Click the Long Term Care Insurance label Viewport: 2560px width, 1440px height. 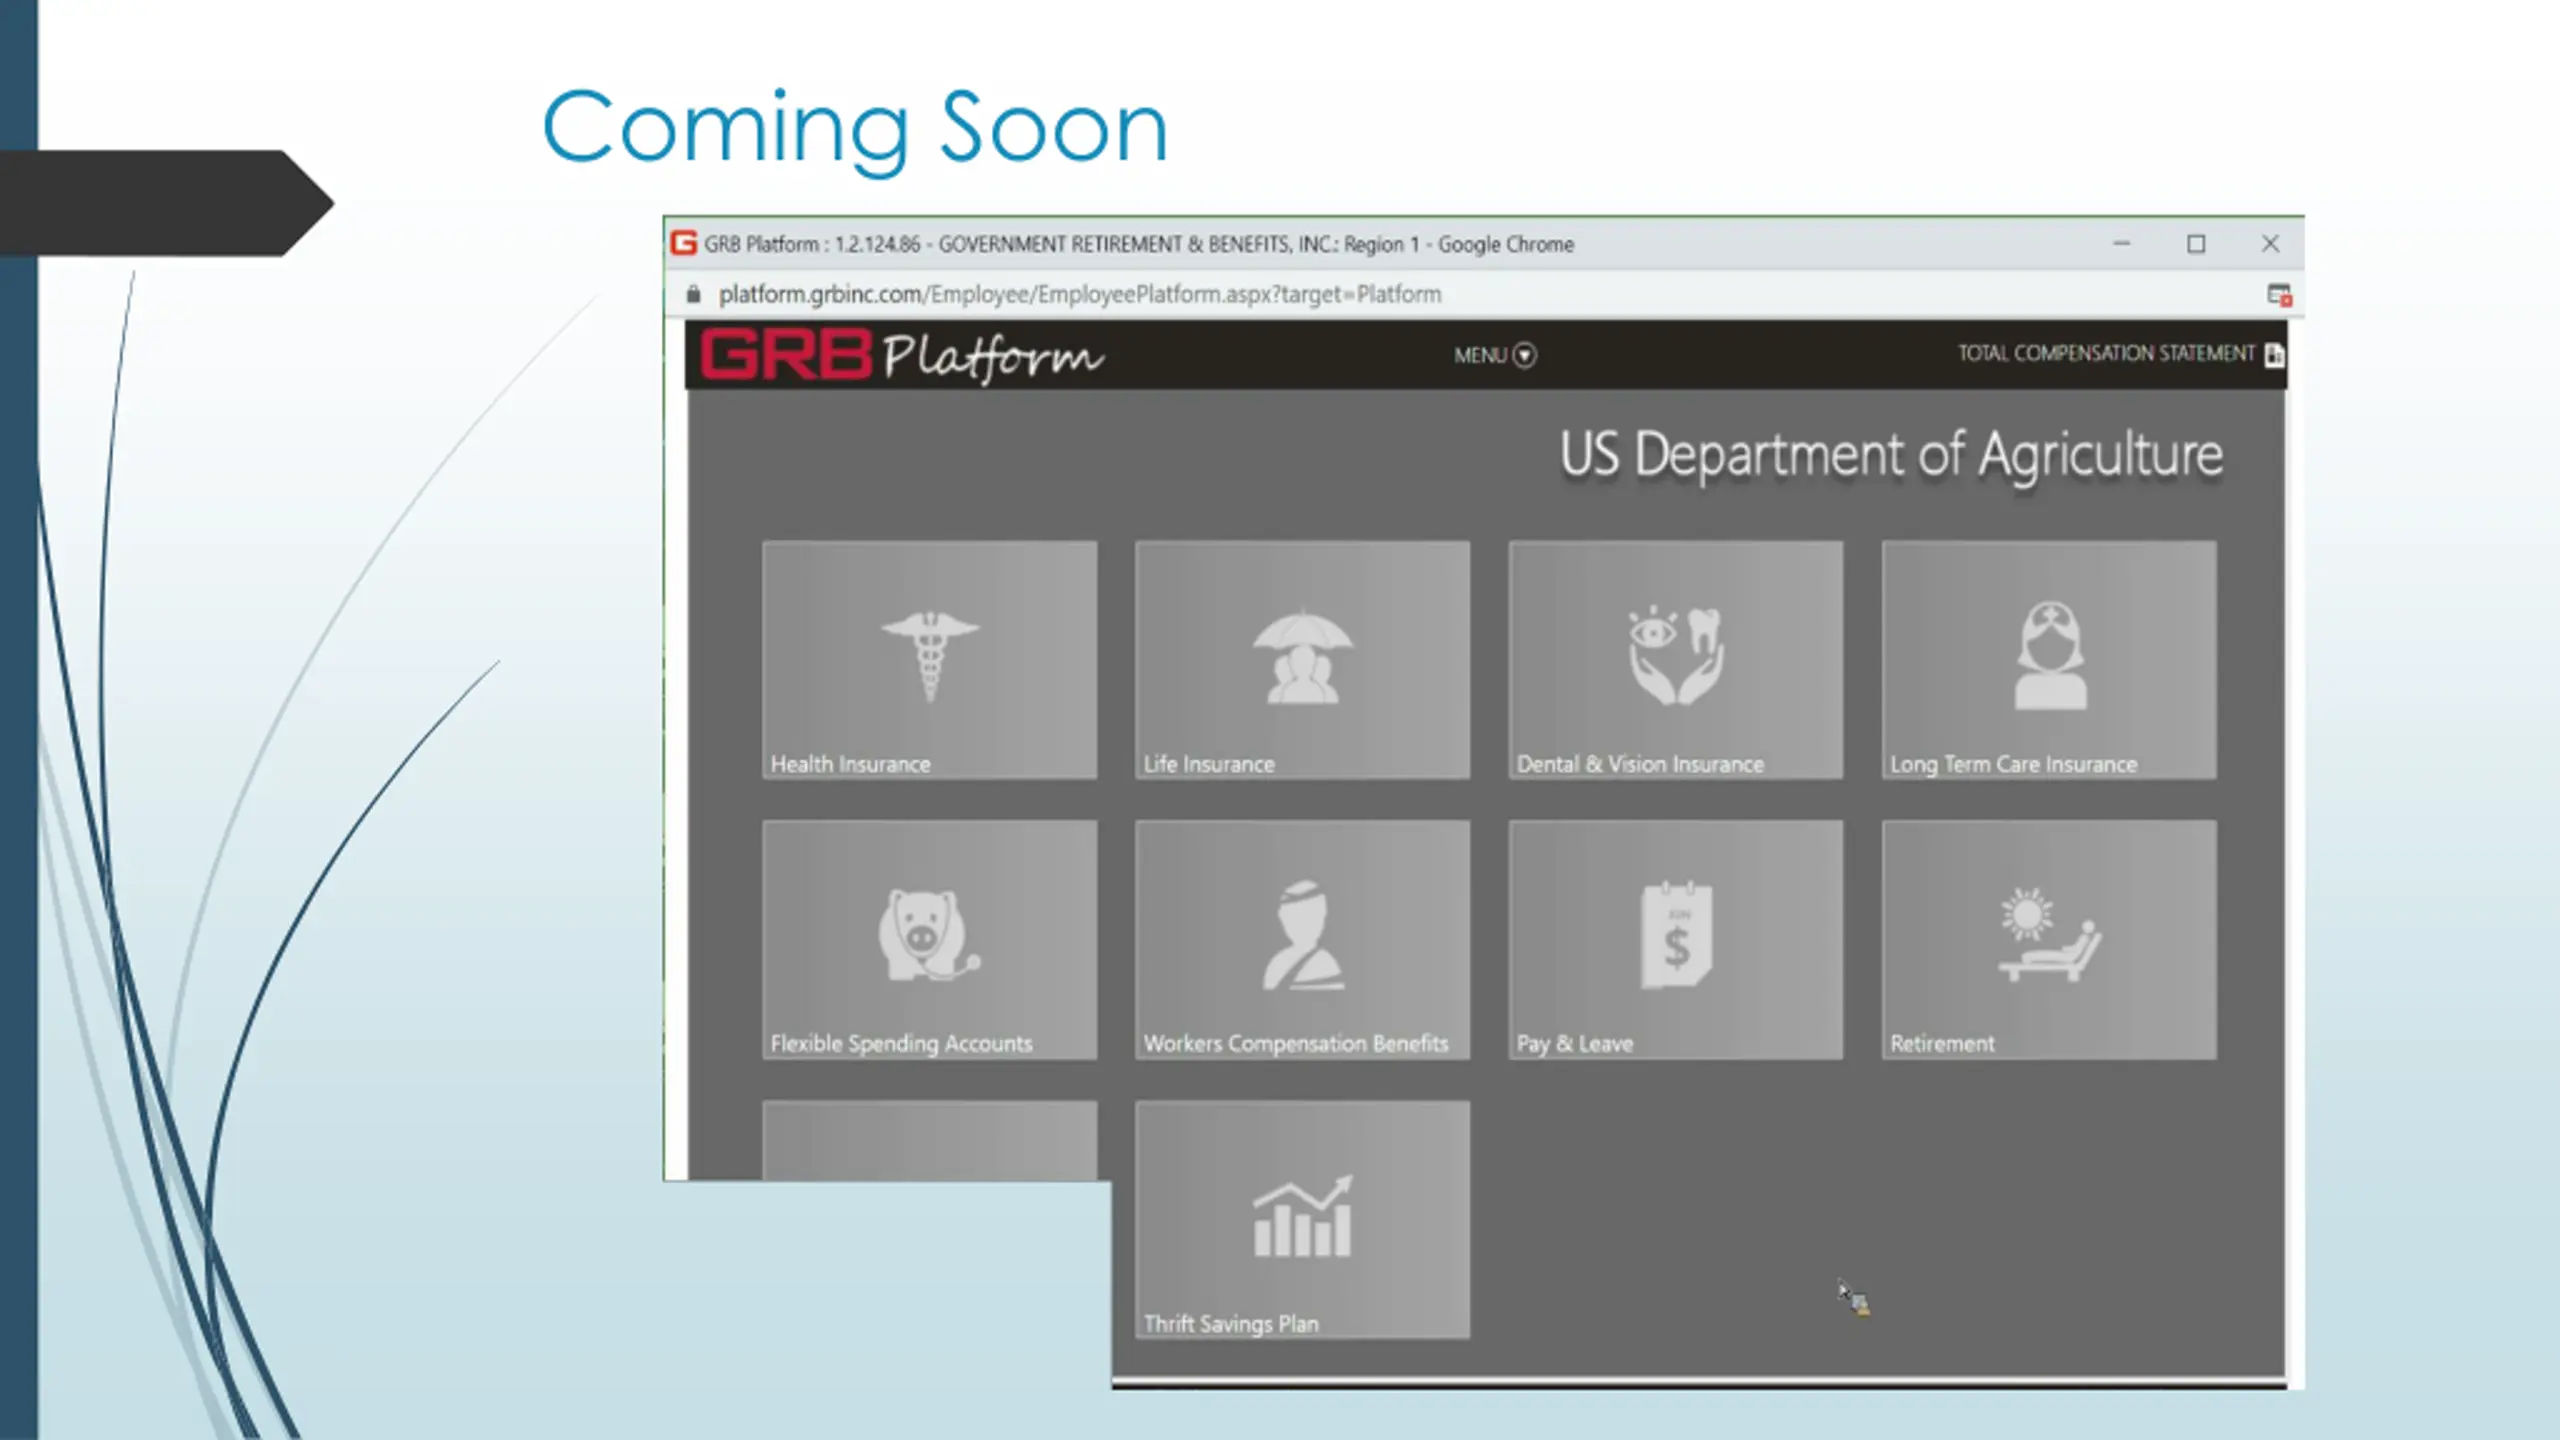(x=2013, y=764)
